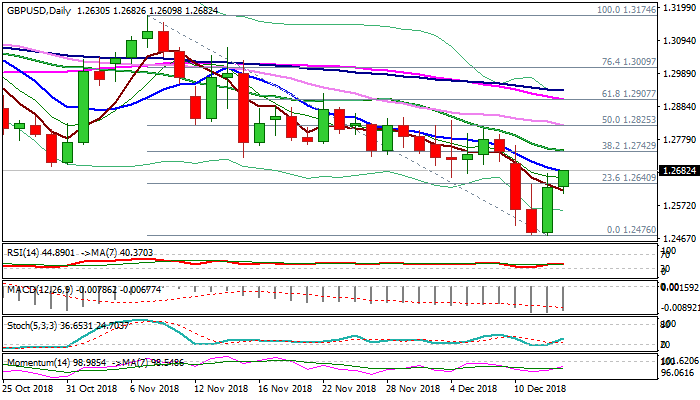Viewport: 700px width, 400px height.
Task: Select the Momentum(14) indicator label
Action: [x=30, y=361]
